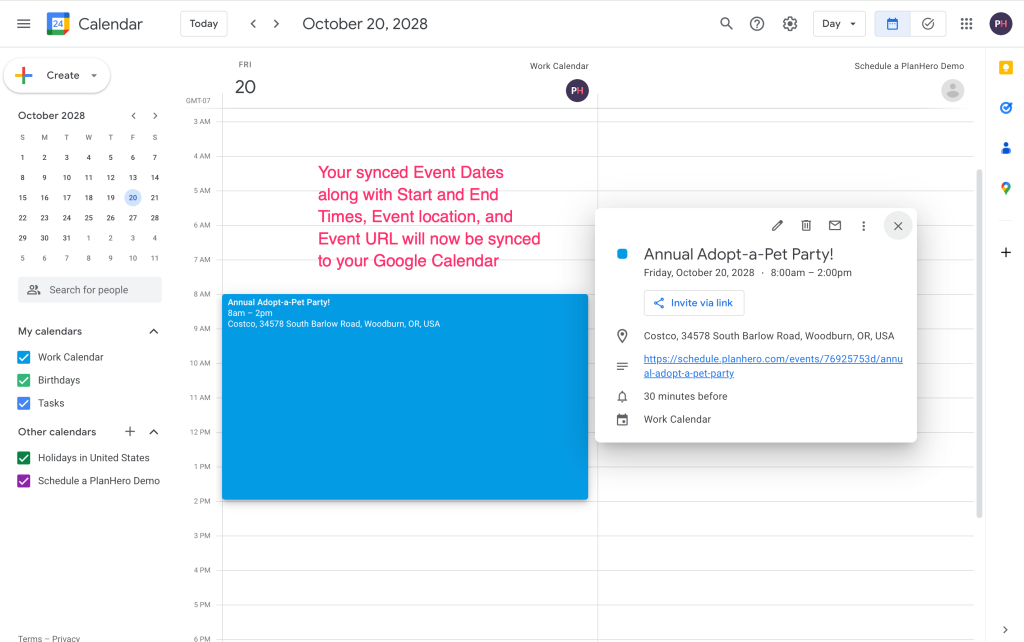Click the search magnifier icon
This screenshot has height=642, width=1024.
coord(727,24)
